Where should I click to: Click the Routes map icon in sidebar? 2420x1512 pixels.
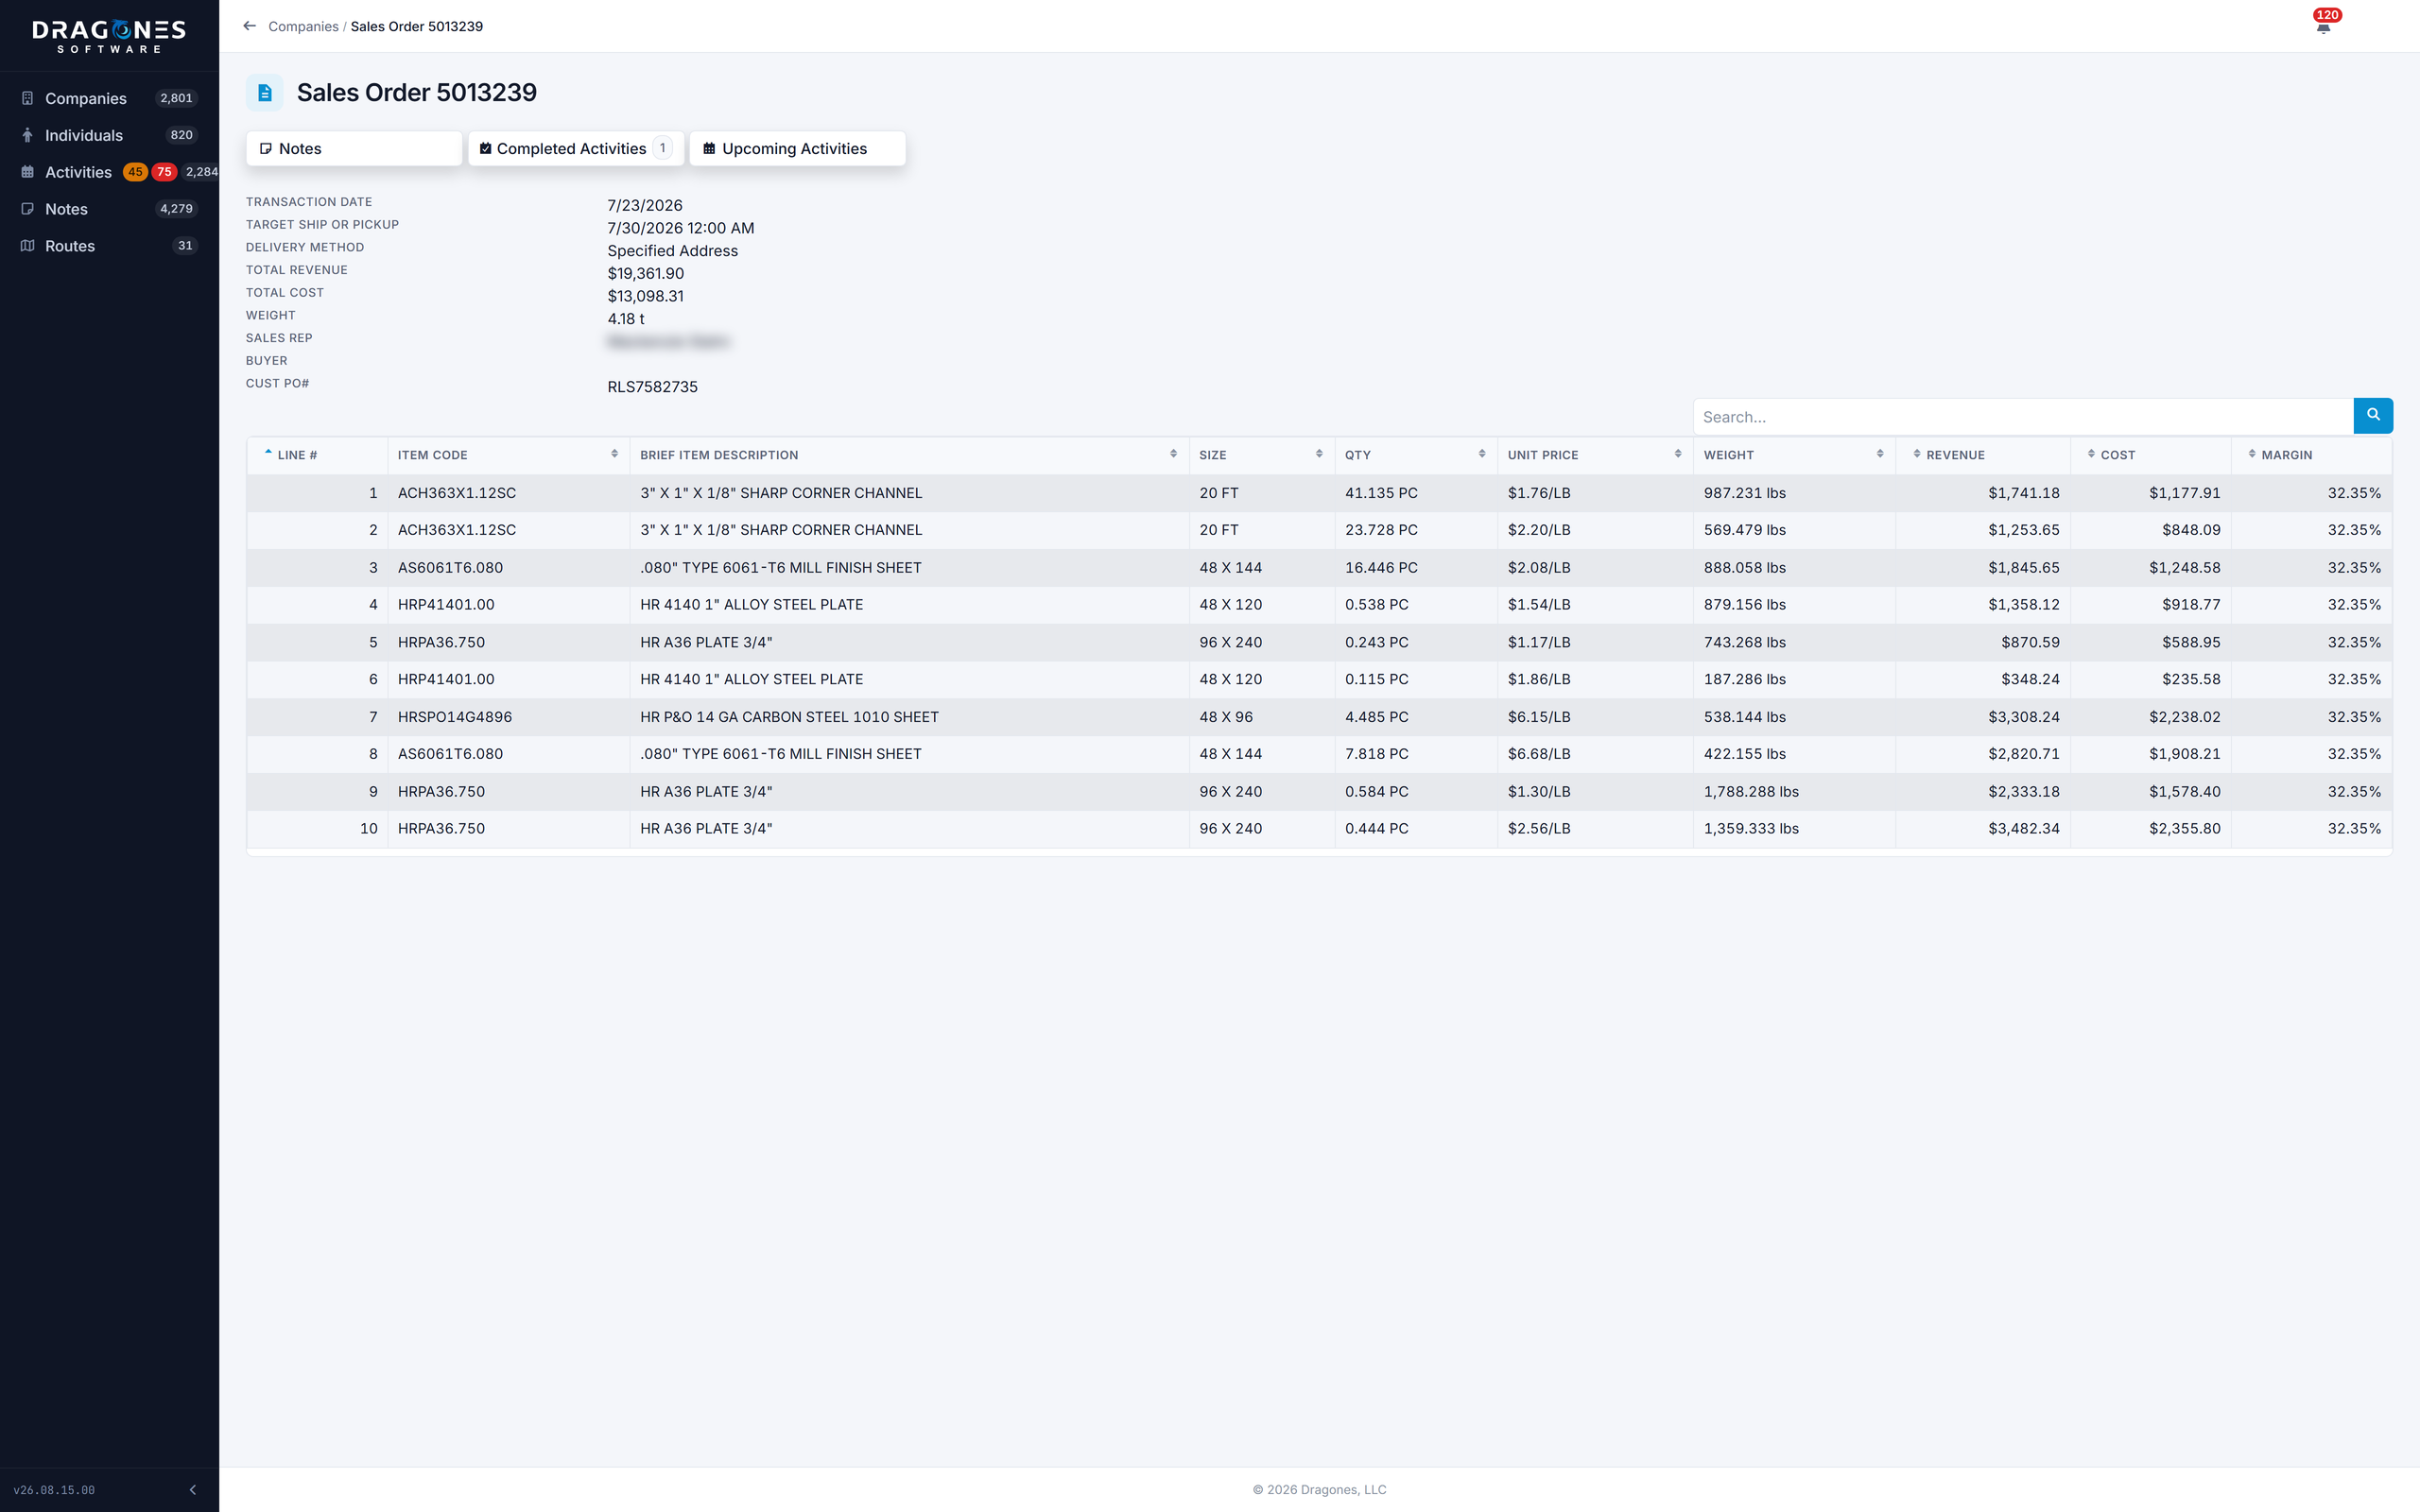point(28,246)
